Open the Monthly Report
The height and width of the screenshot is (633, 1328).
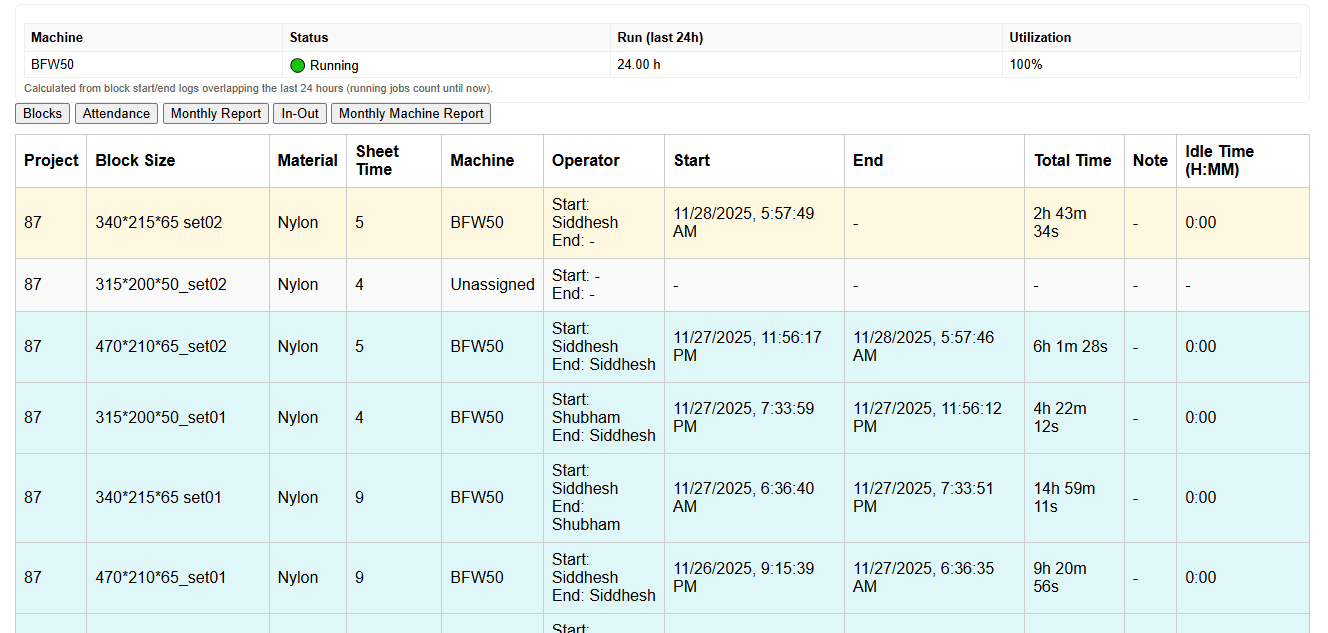215,113
